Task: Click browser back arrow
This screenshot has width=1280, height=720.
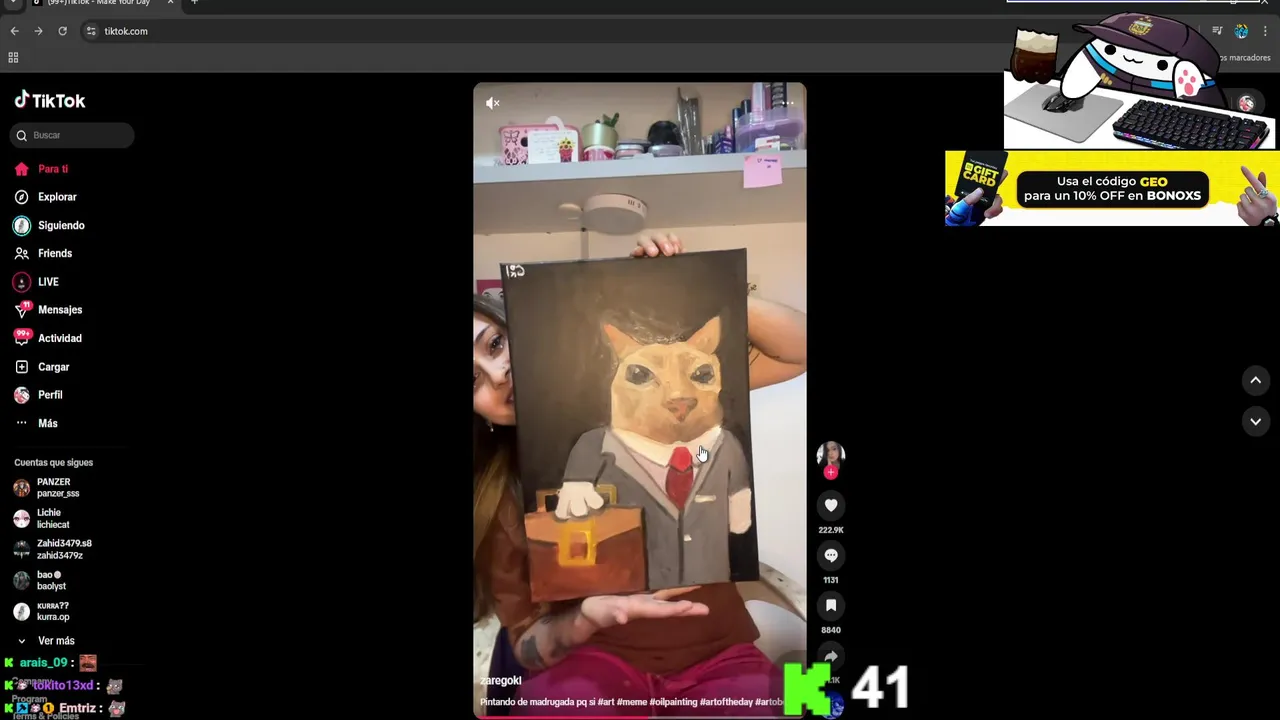Action: [x=14, y=31]
